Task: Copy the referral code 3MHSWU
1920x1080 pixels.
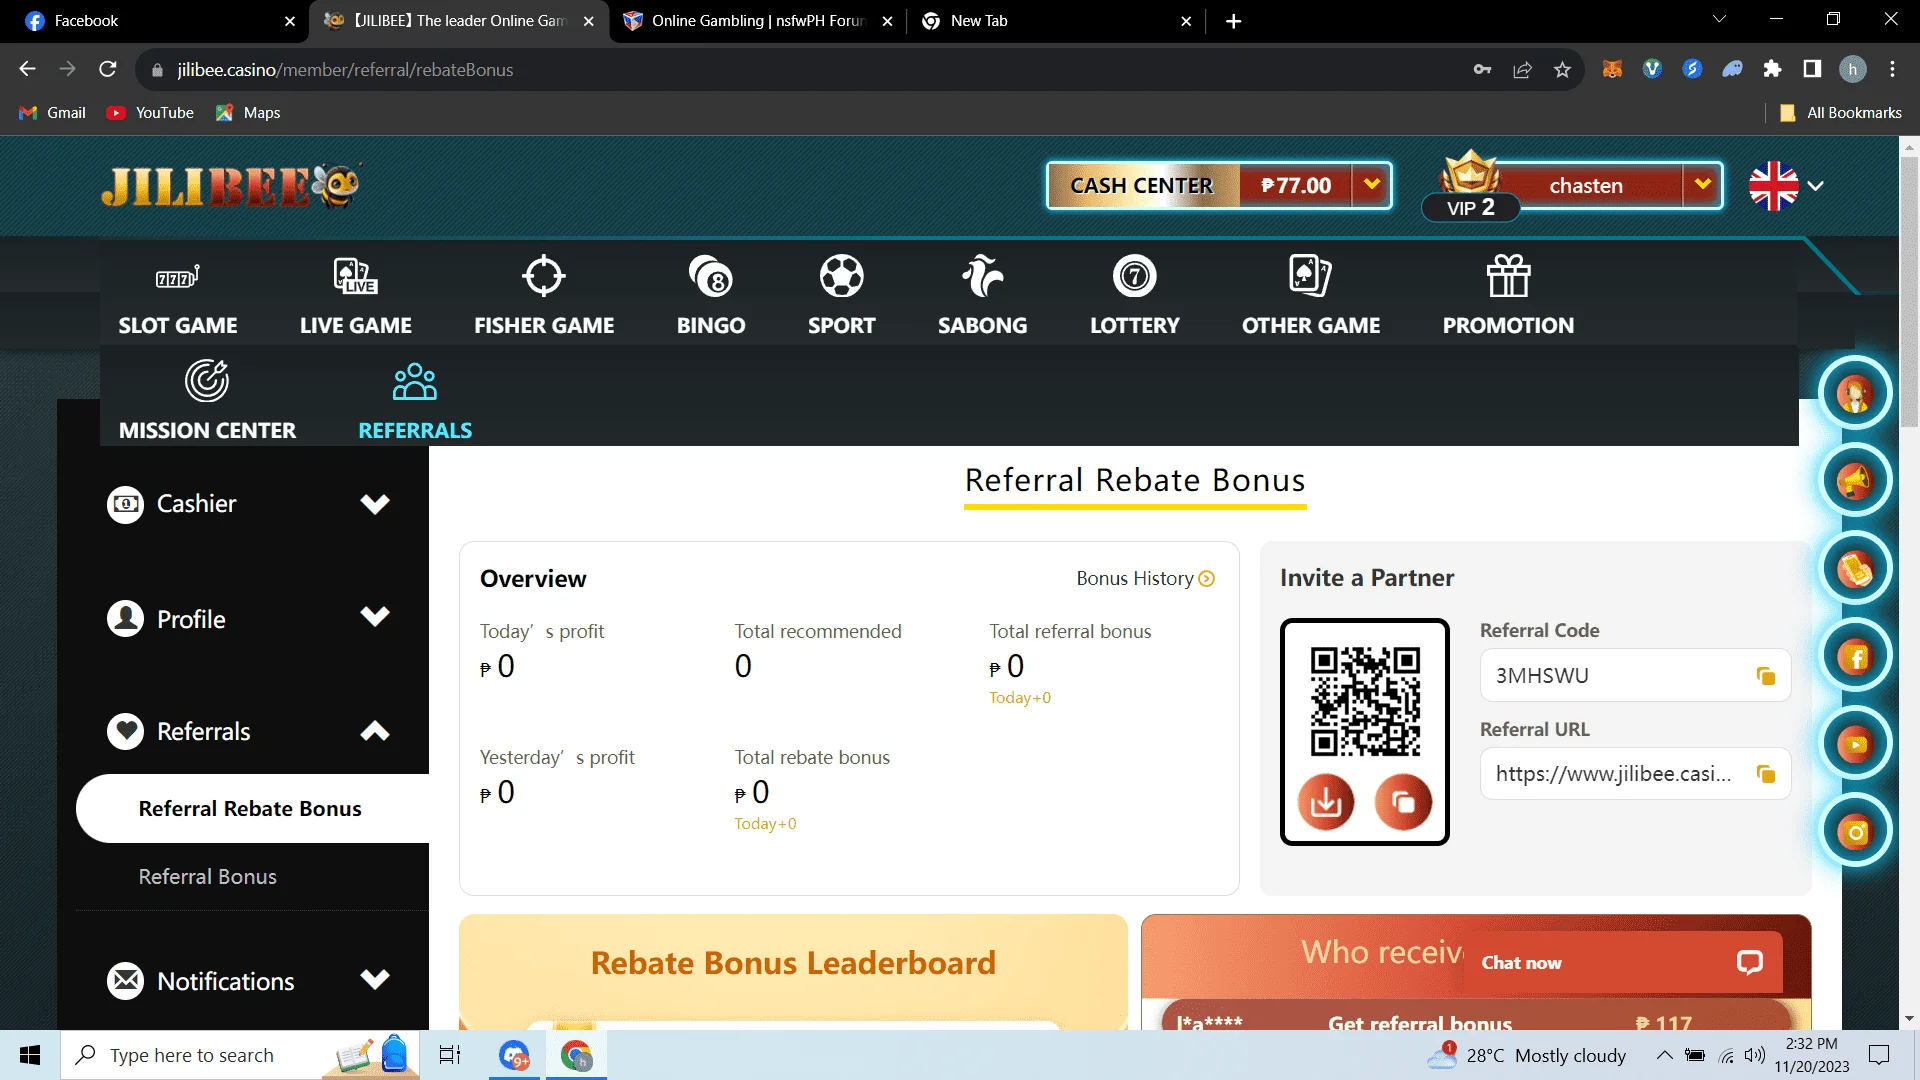Action: [x=1766, y=676]
